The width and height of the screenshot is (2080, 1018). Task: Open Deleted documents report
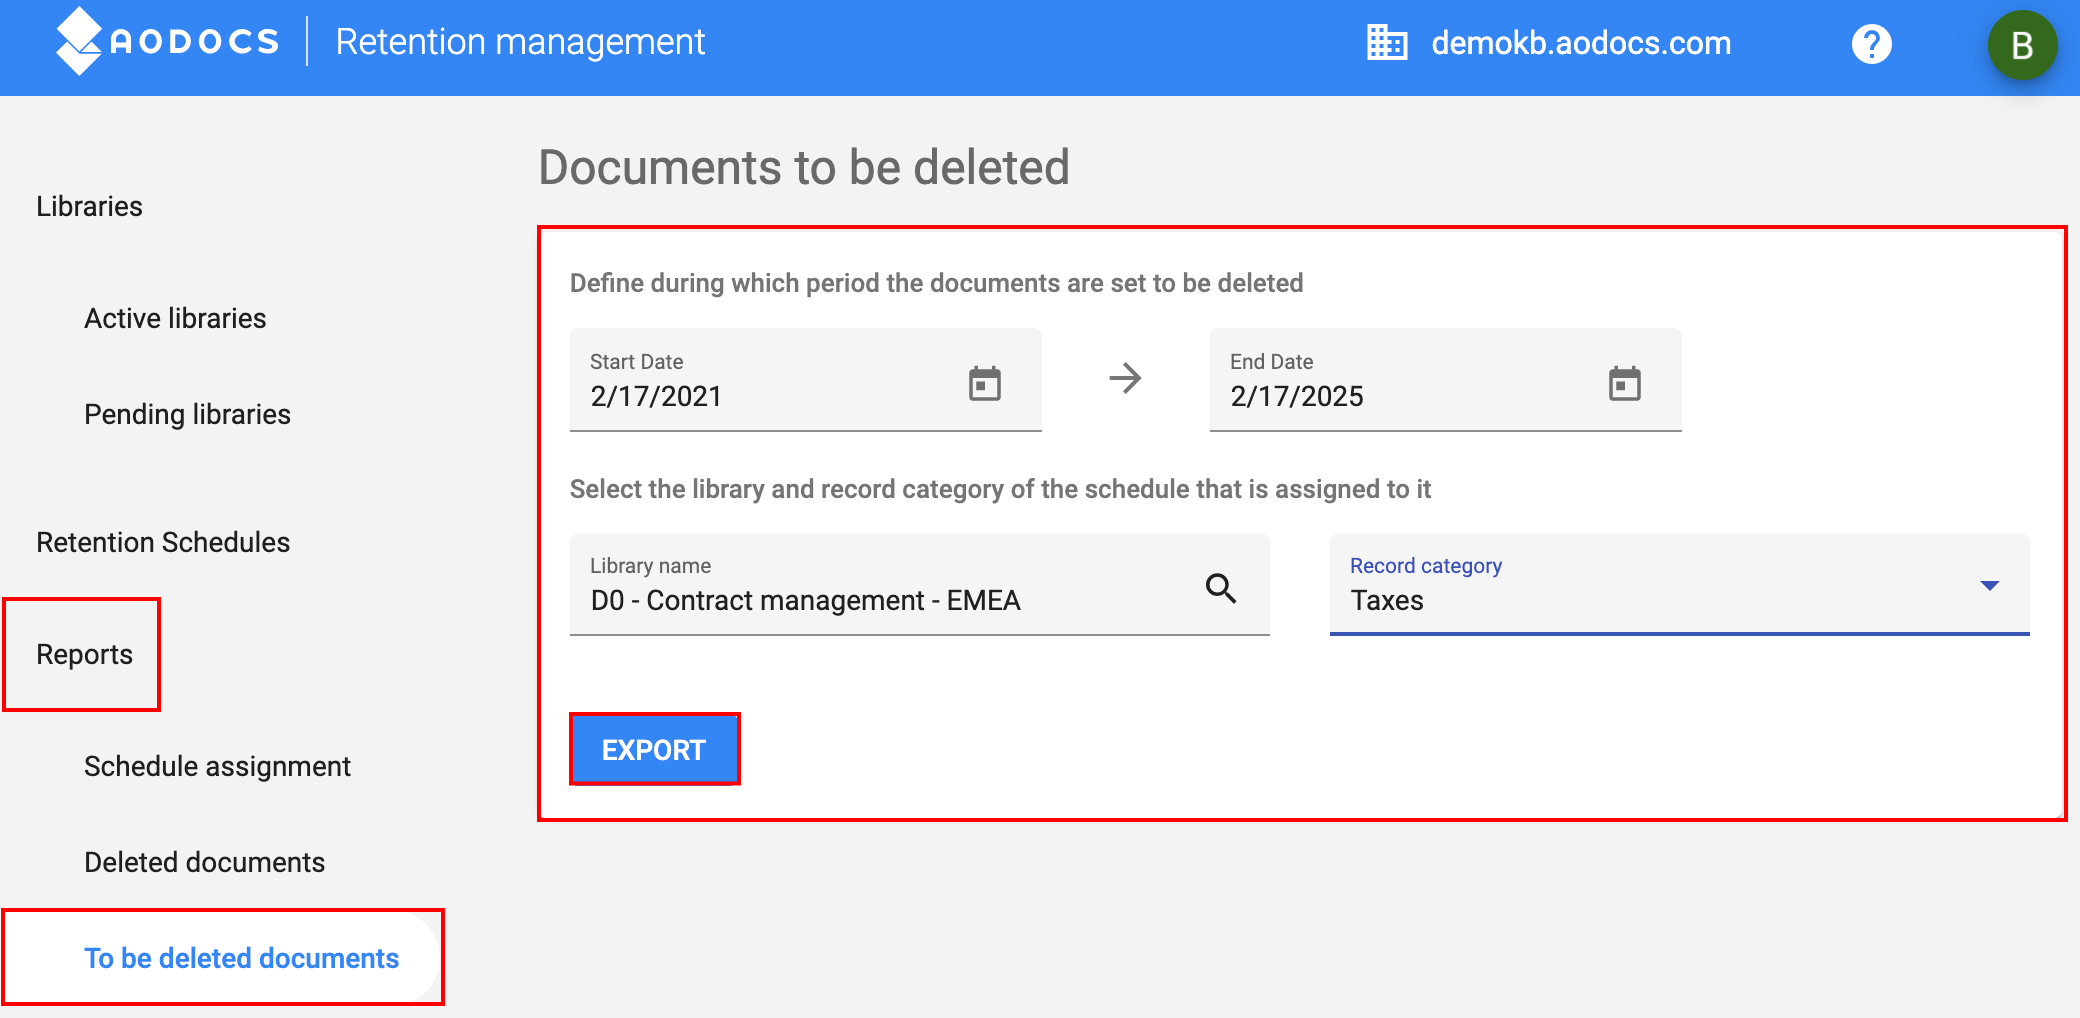(x=204, y=862)
